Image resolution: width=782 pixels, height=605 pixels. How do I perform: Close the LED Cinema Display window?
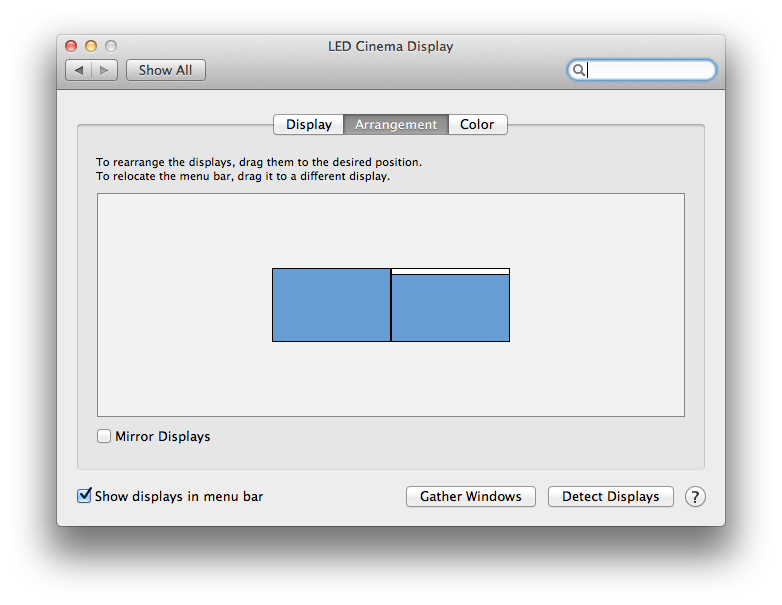coord(71,46)
